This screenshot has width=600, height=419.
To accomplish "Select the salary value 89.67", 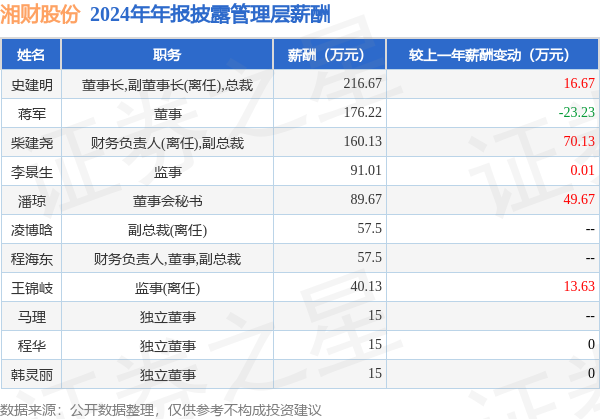I will coord(366,199).
